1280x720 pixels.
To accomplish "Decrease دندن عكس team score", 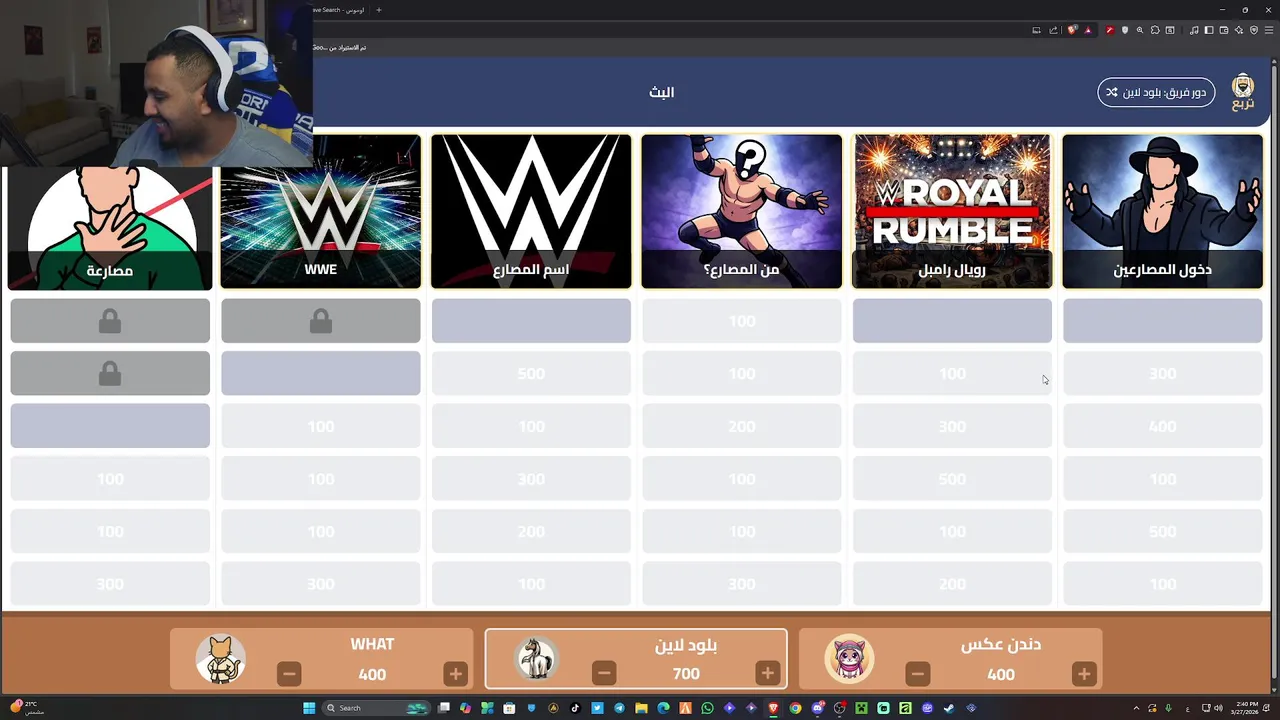I will pyautogui.click(x=918, y=674).
